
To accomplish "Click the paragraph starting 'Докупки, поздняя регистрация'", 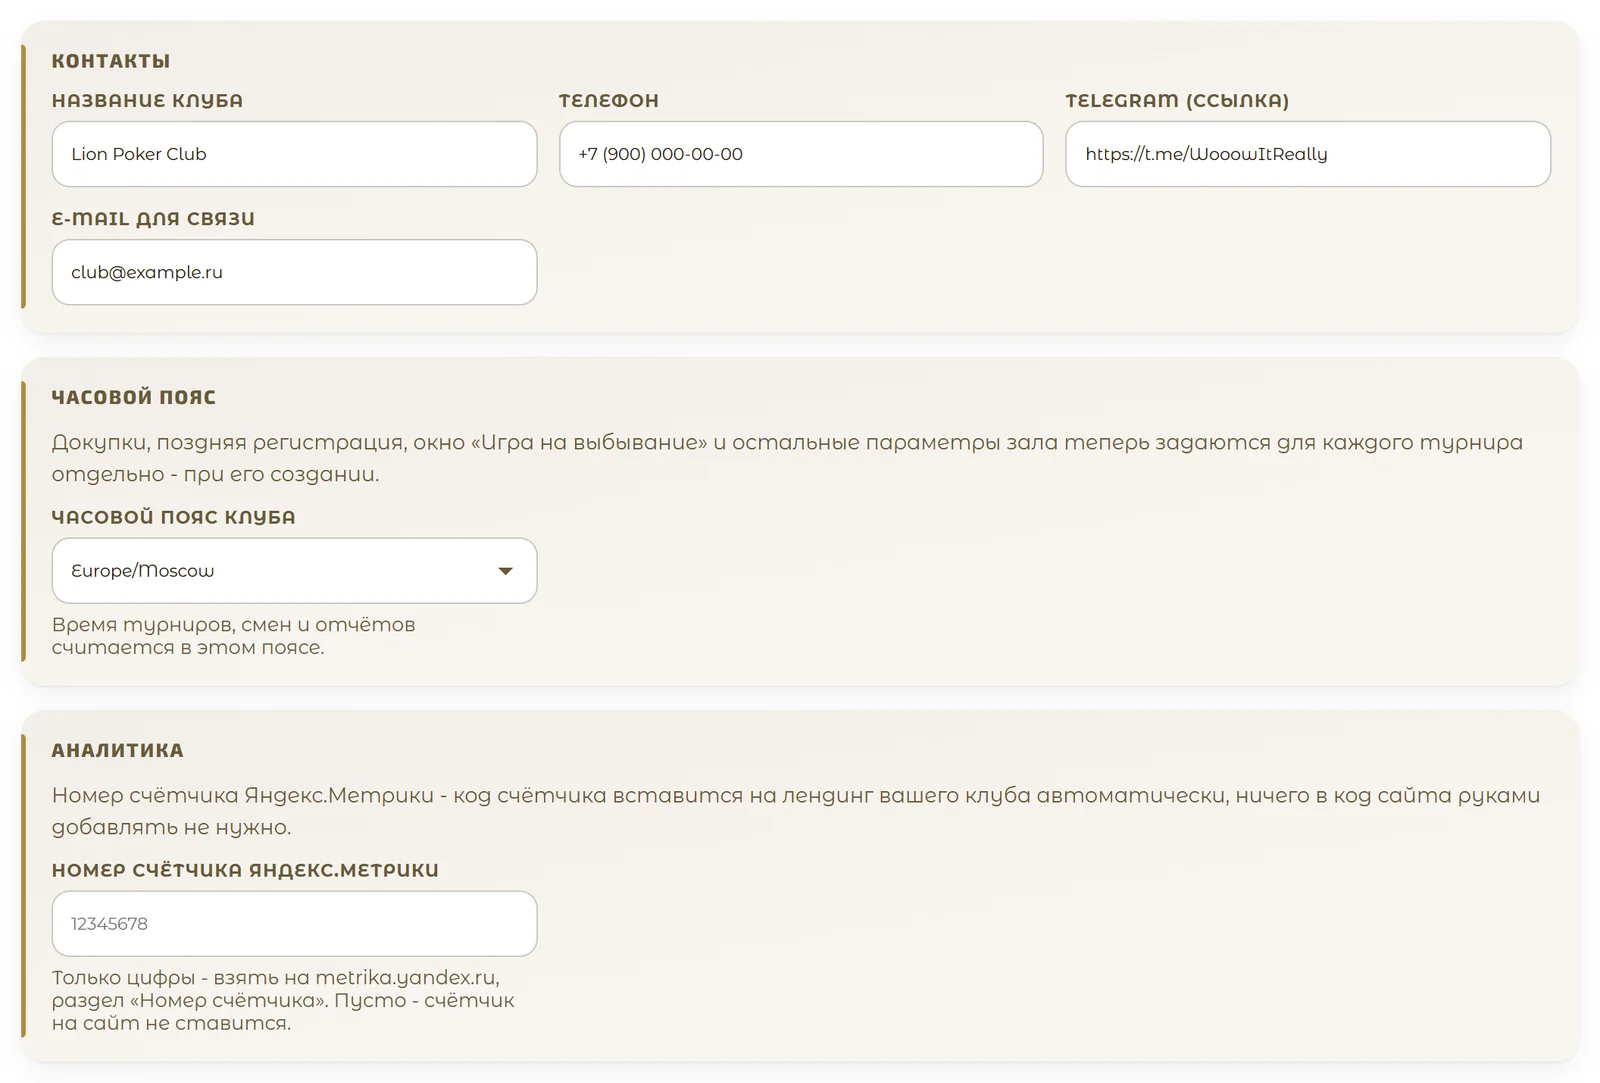I will pos(787,458).
